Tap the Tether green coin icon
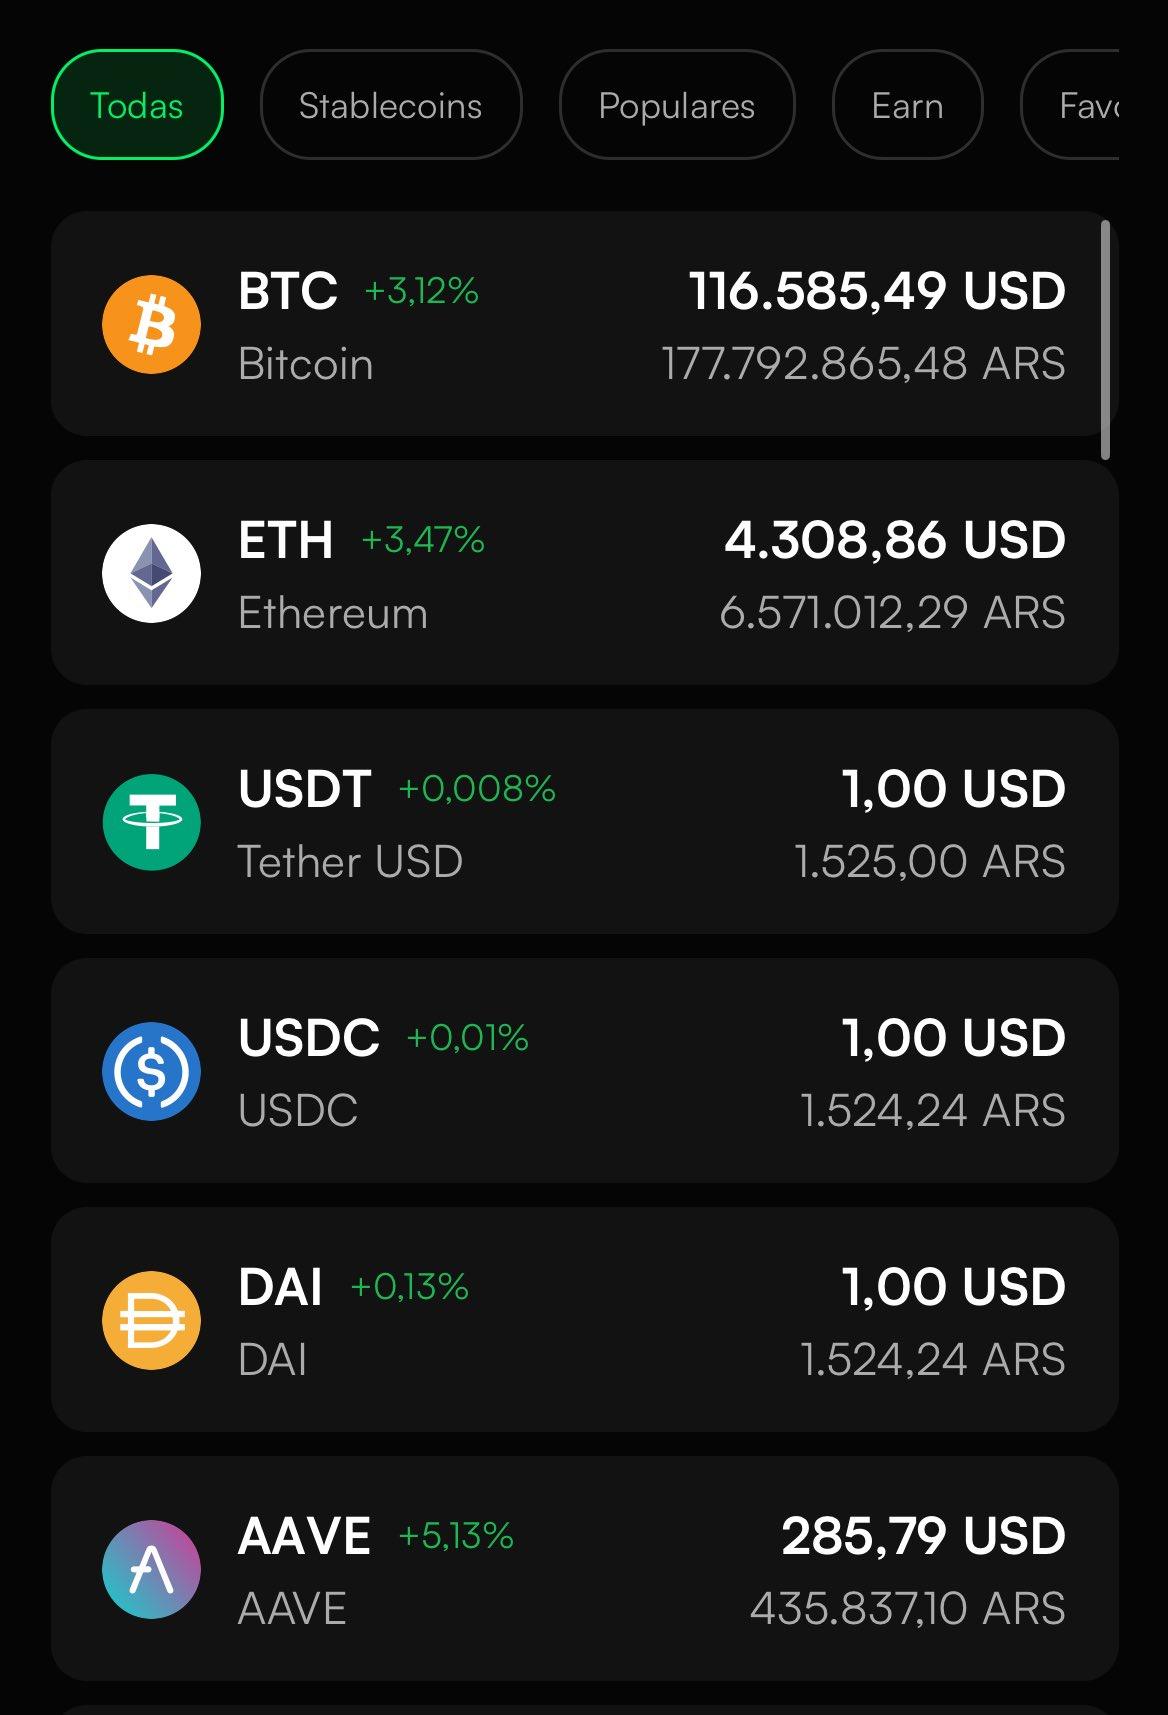This screenshot has width=1168, height=1715. point(152,823)
